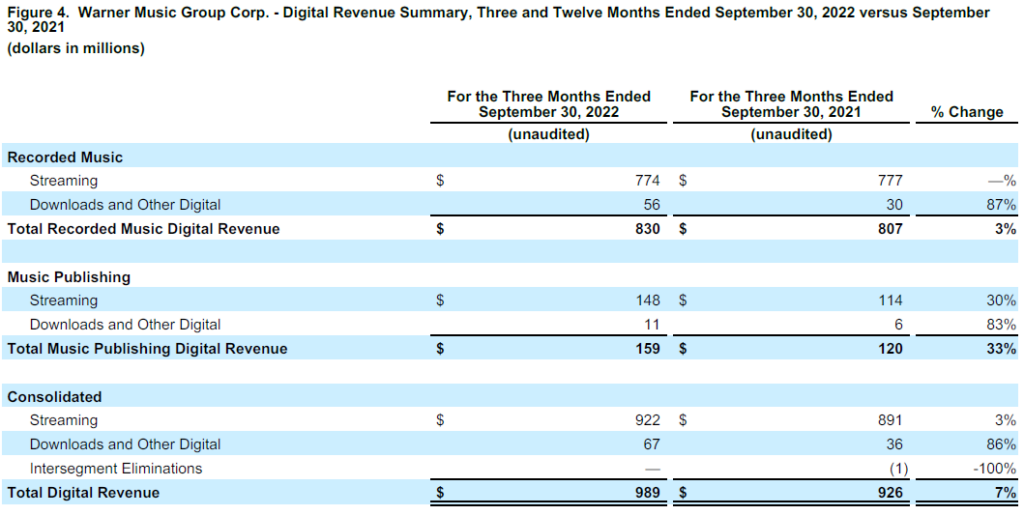Select 'Total Recorded Music Digital Revenue' row label

point(143,229)
